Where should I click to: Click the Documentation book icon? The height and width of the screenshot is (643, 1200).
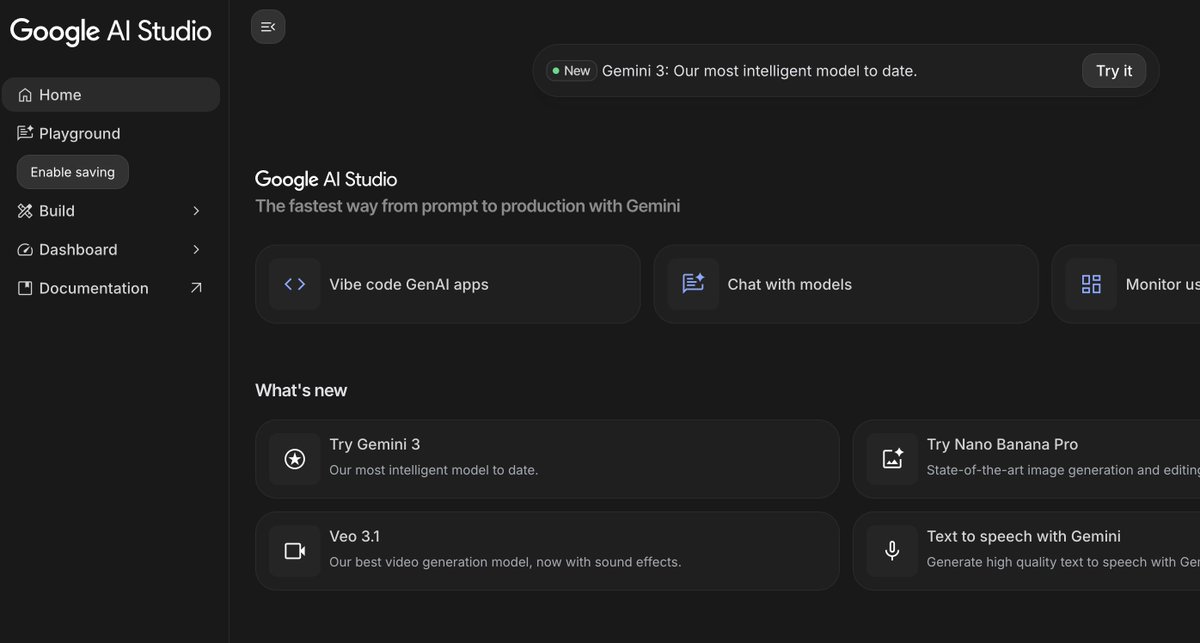25,288
